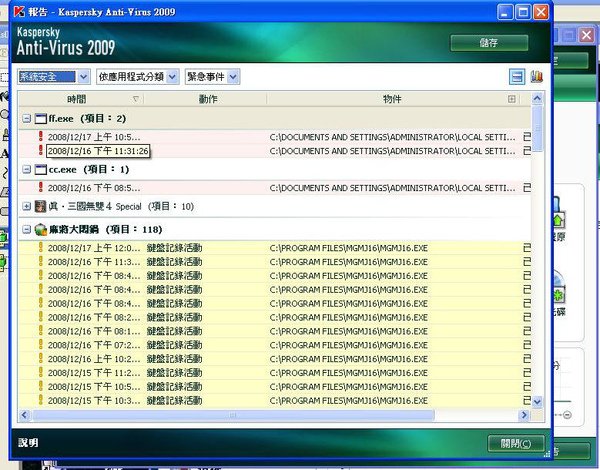The image size is (600, 470).
Task: Click yellow warning icon on 2008/12/15 下午 10:3 row
Action: pos(41,400)
